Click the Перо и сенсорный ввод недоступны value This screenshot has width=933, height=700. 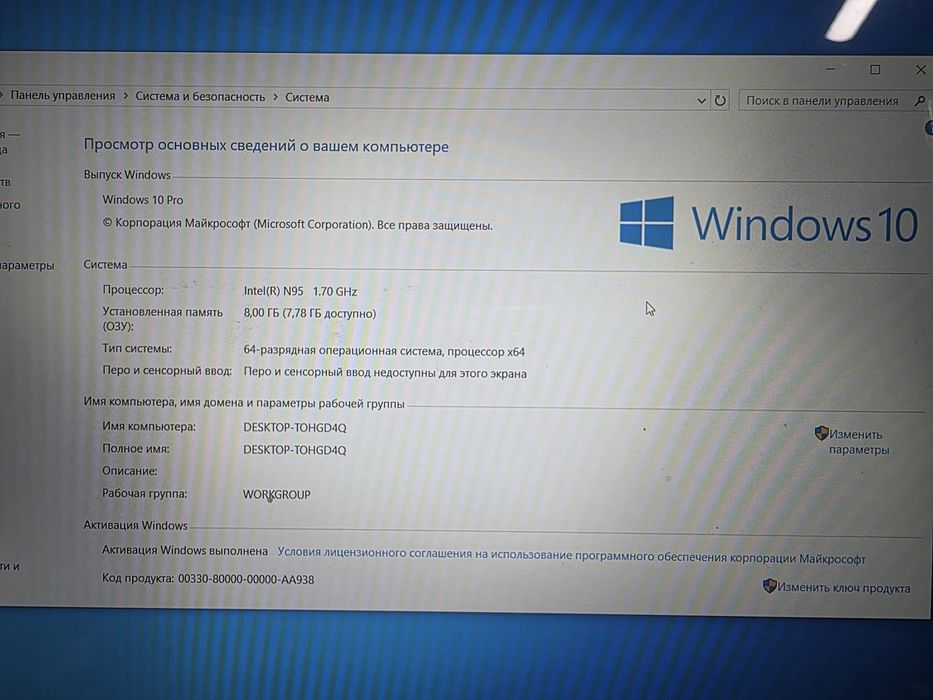pyautogui.click(x=385, y=373)
